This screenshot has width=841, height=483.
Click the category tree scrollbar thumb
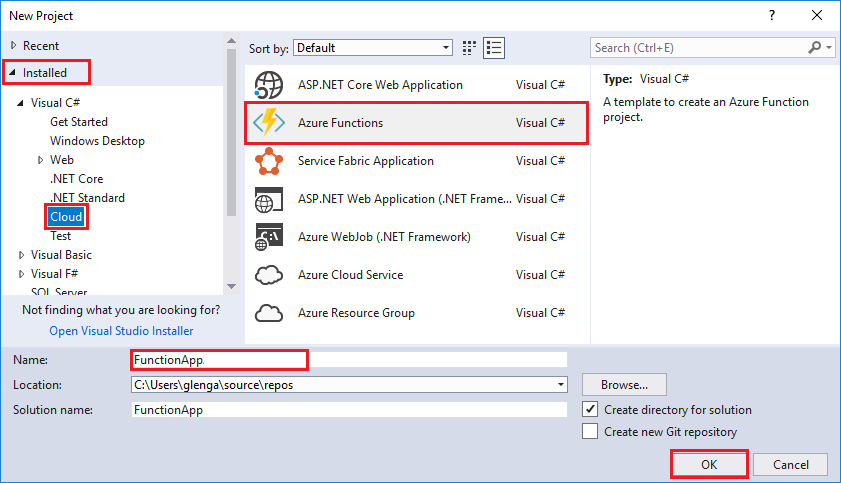(x=232, y=132)
